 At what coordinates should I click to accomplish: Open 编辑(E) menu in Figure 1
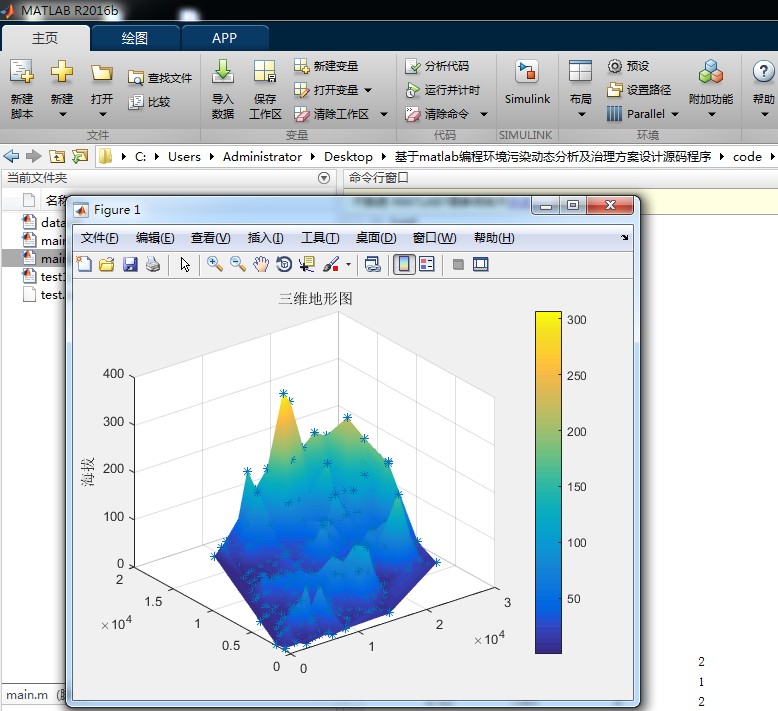pyautogui.click(x=155, y=238)
